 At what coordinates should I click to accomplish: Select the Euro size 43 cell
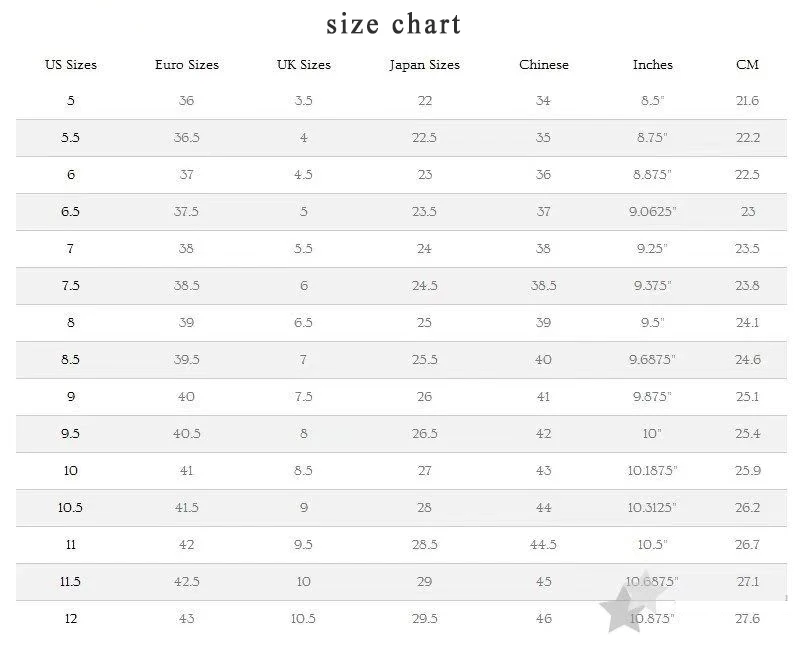pyautogui.click(x=187, y=619)
